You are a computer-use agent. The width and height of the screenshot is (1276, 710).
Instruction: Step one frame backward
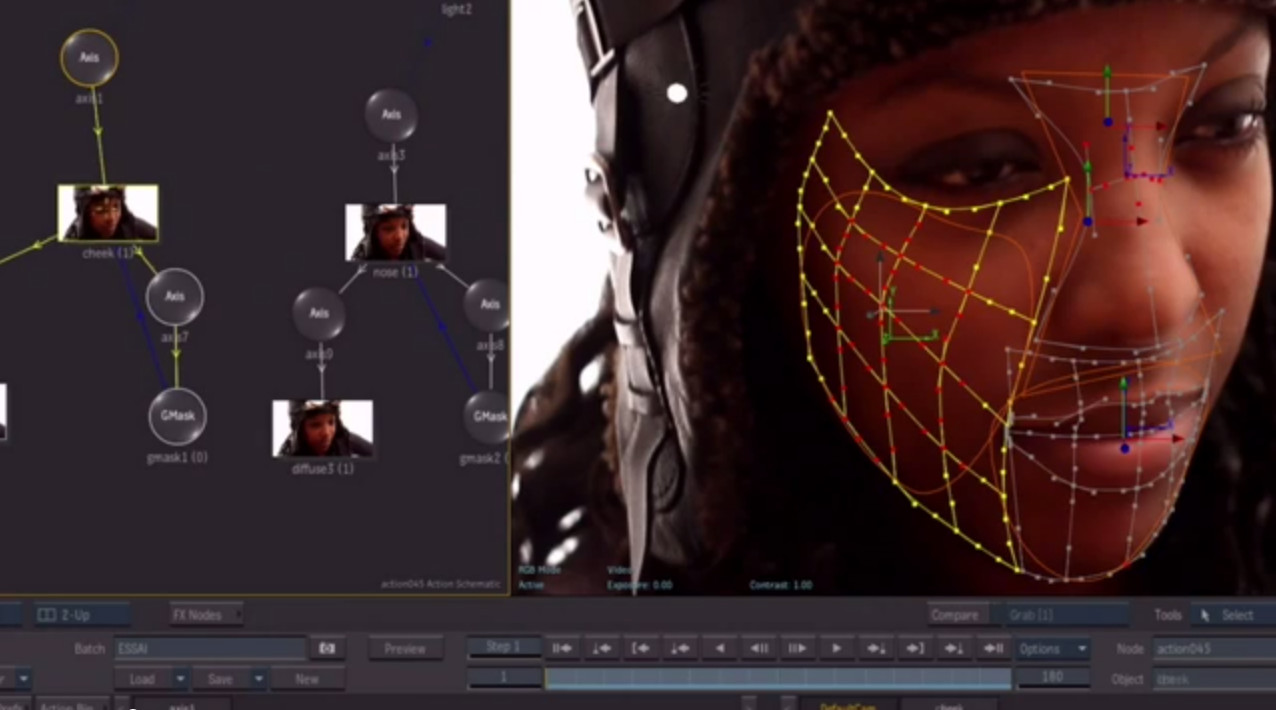click(x=759, y=648)
